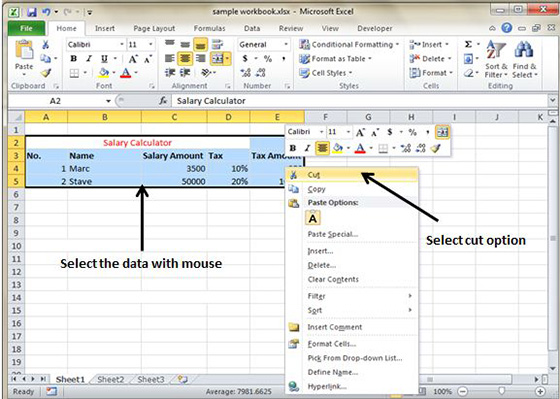Click the Format Painter brush in Clipboard group
Screen dimensions: 560x399
[x=46, y=73]
